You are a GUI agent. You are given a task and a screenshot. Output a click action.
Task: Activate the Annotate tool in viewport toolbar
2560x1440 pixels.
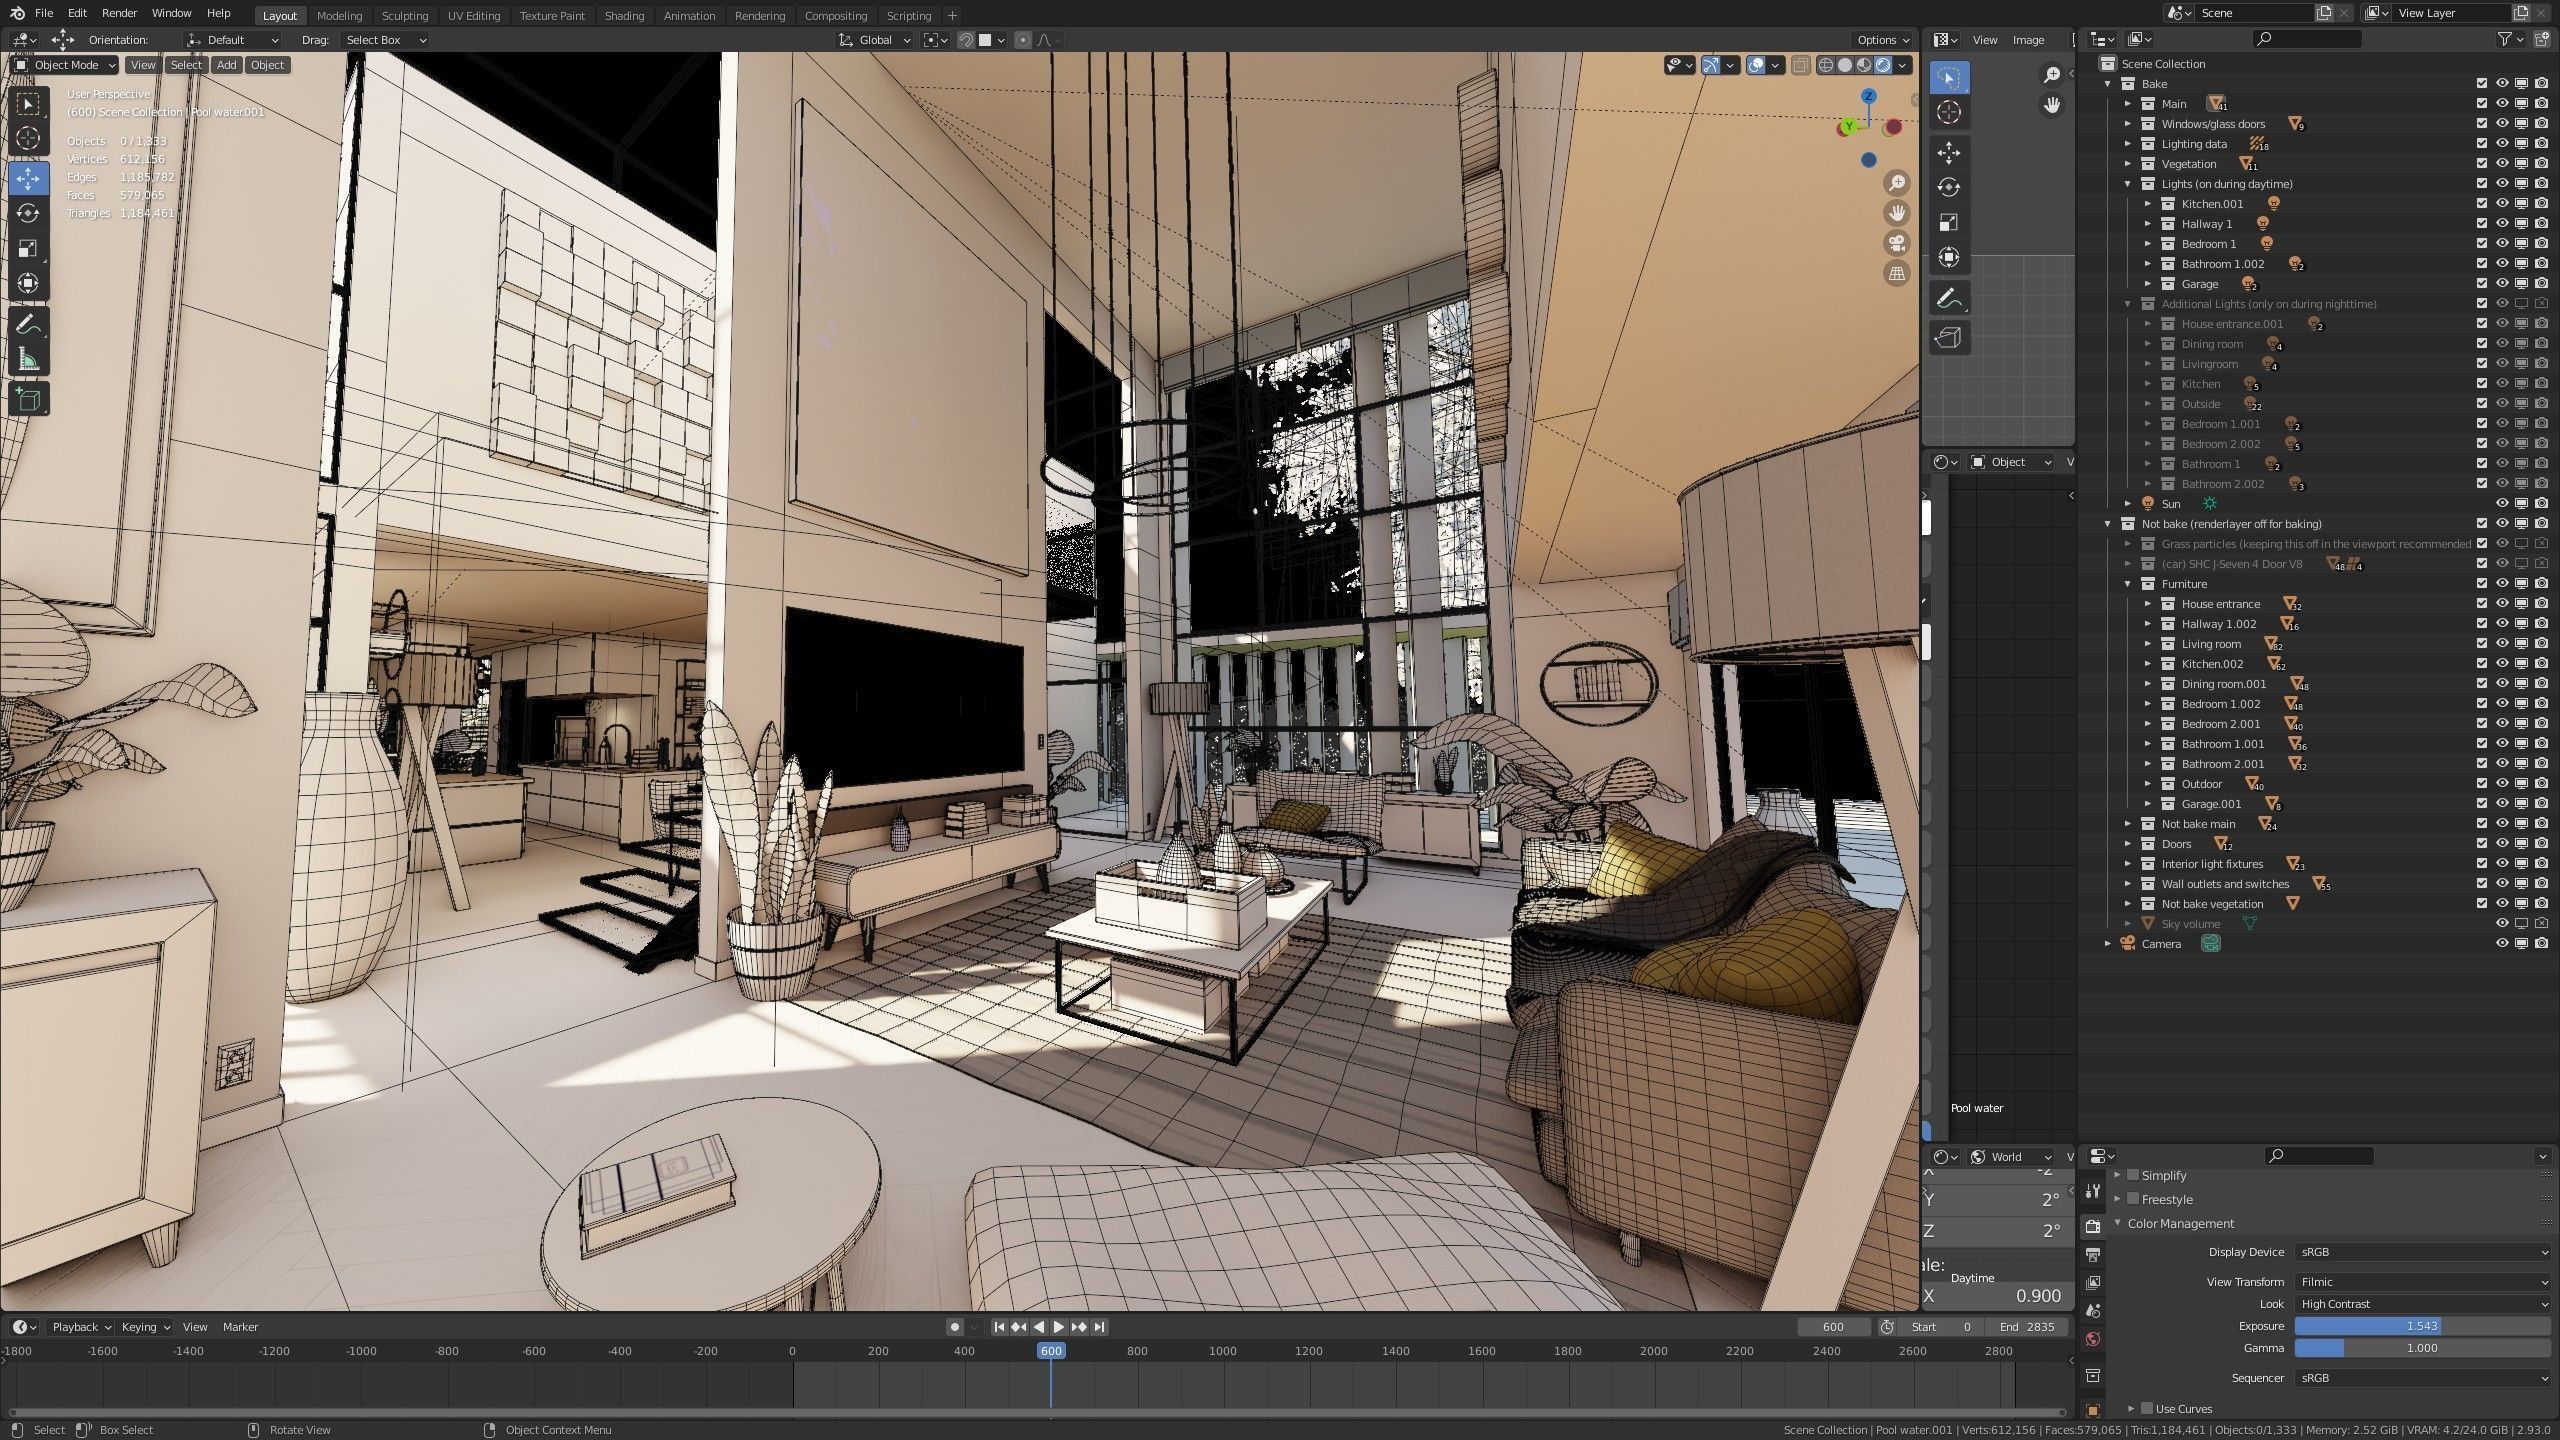point(28,324)
